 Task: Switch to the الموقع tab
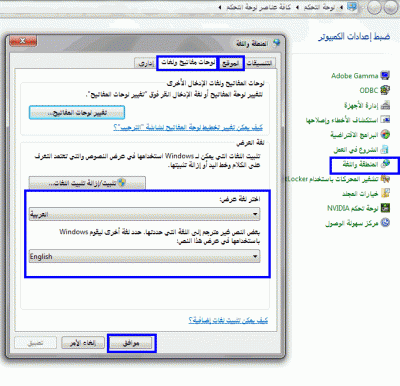coord(231,63)
